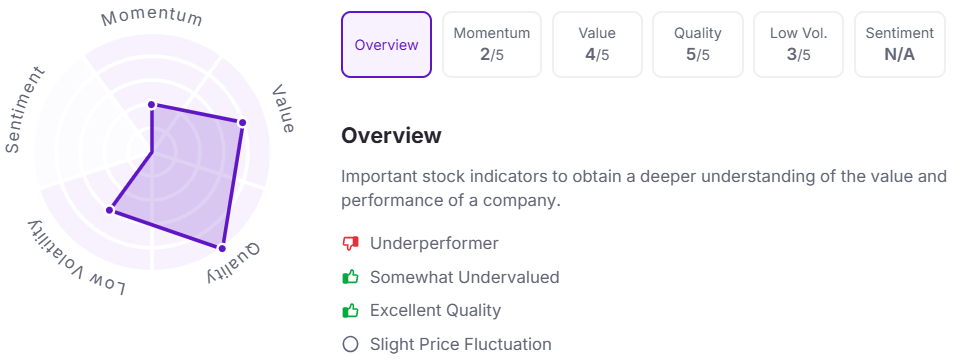The image size is (960, 364).
Task: Click the Underperformer indicator text
Action: (x=434, y=243)
